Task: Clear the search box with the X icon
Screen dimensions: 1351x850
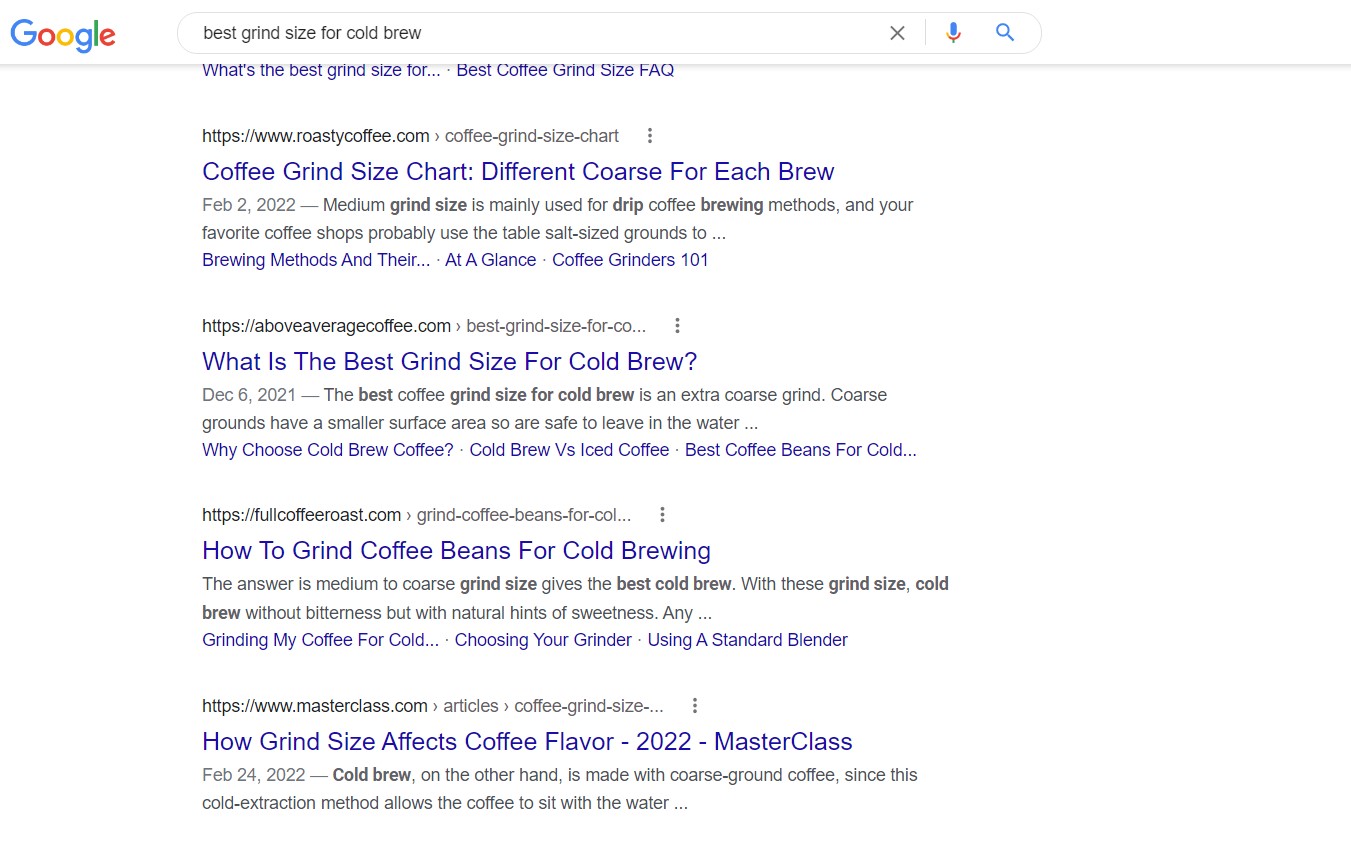Action: pos(897,33)
